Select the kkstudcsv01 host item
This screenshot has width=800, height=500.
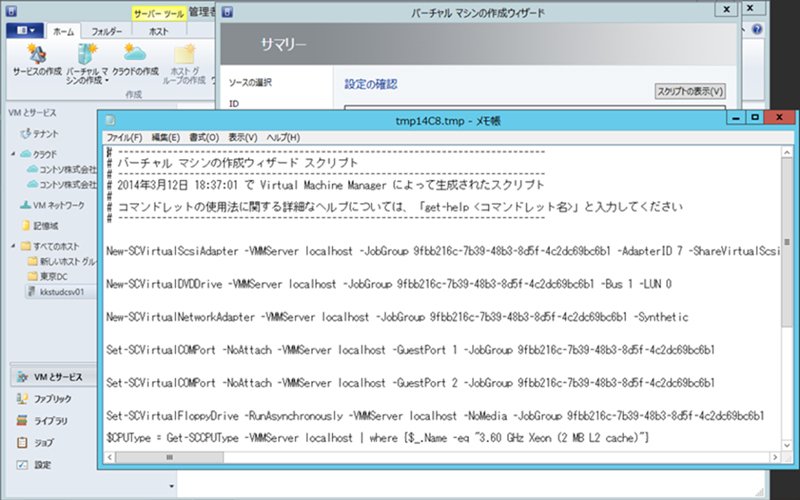pos(61,292)
